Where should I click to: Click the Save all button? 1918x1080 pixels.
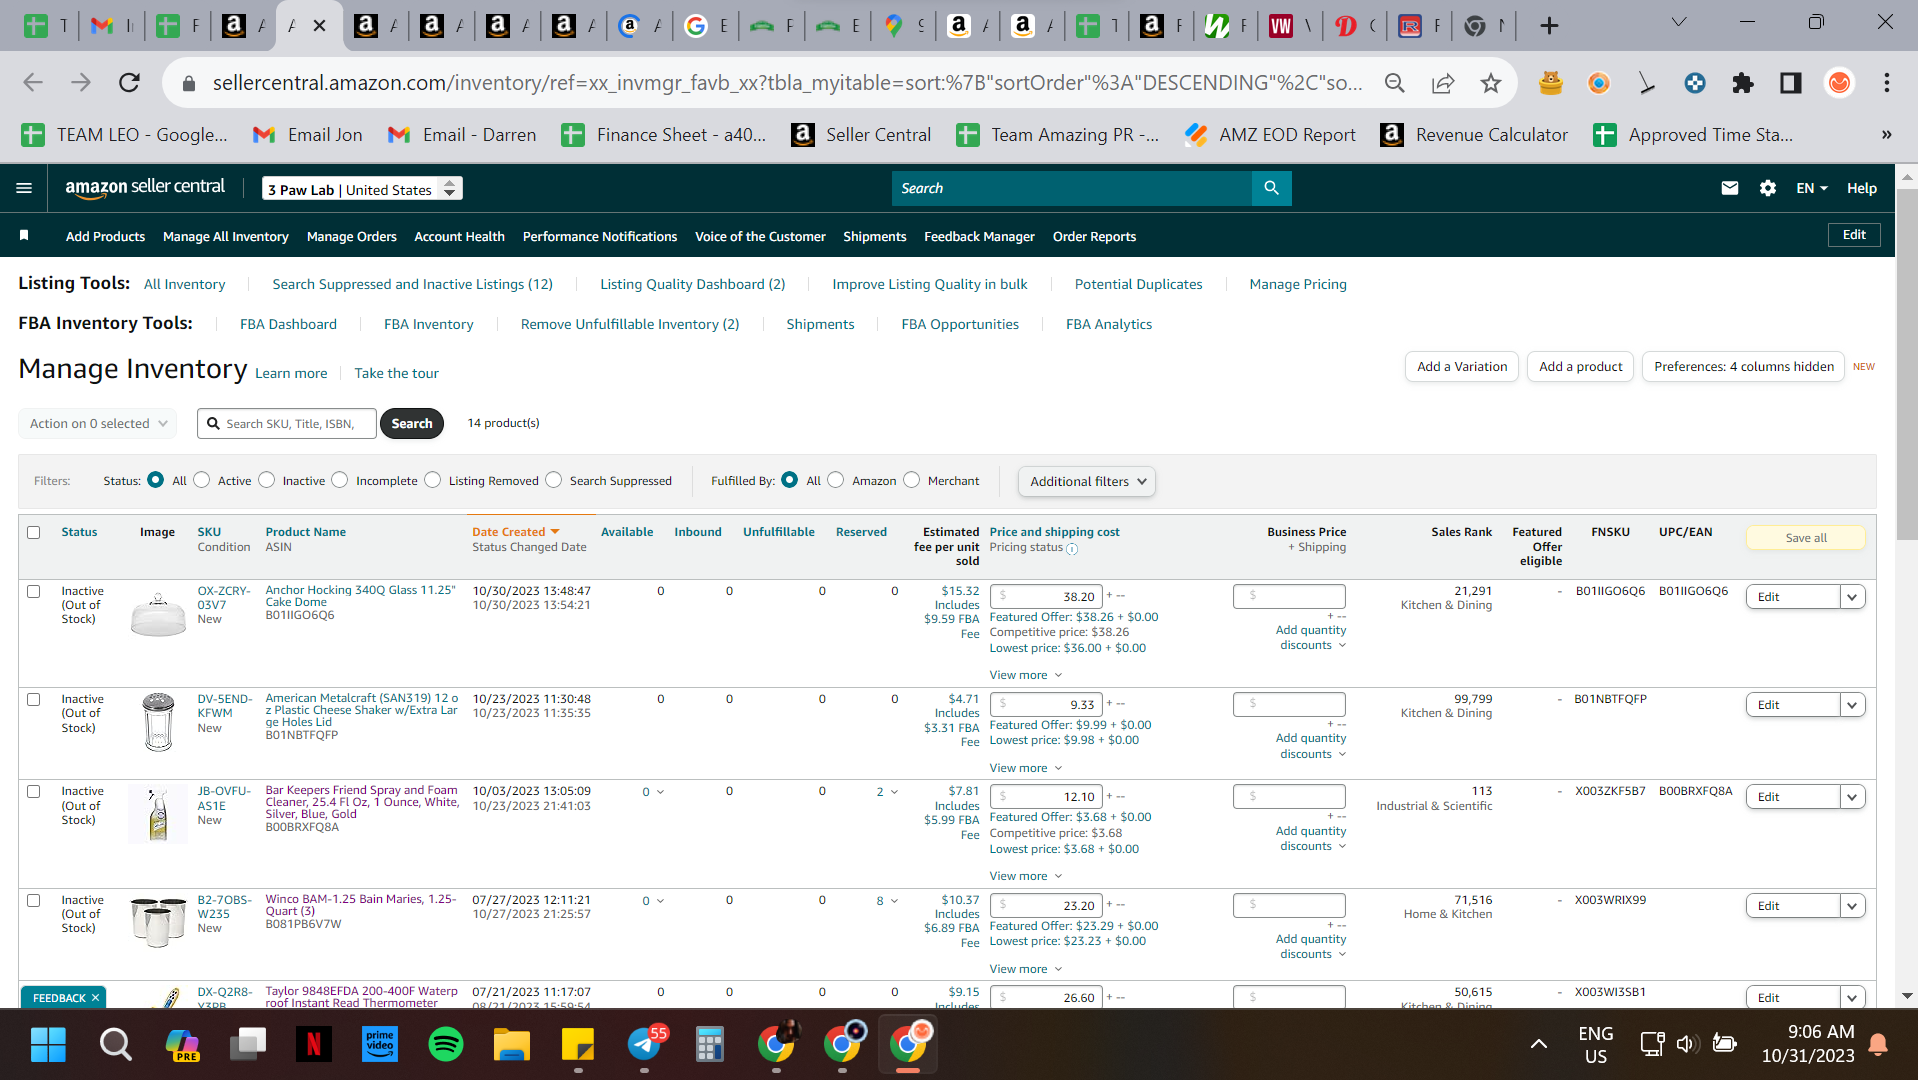tap(1806, 538)
